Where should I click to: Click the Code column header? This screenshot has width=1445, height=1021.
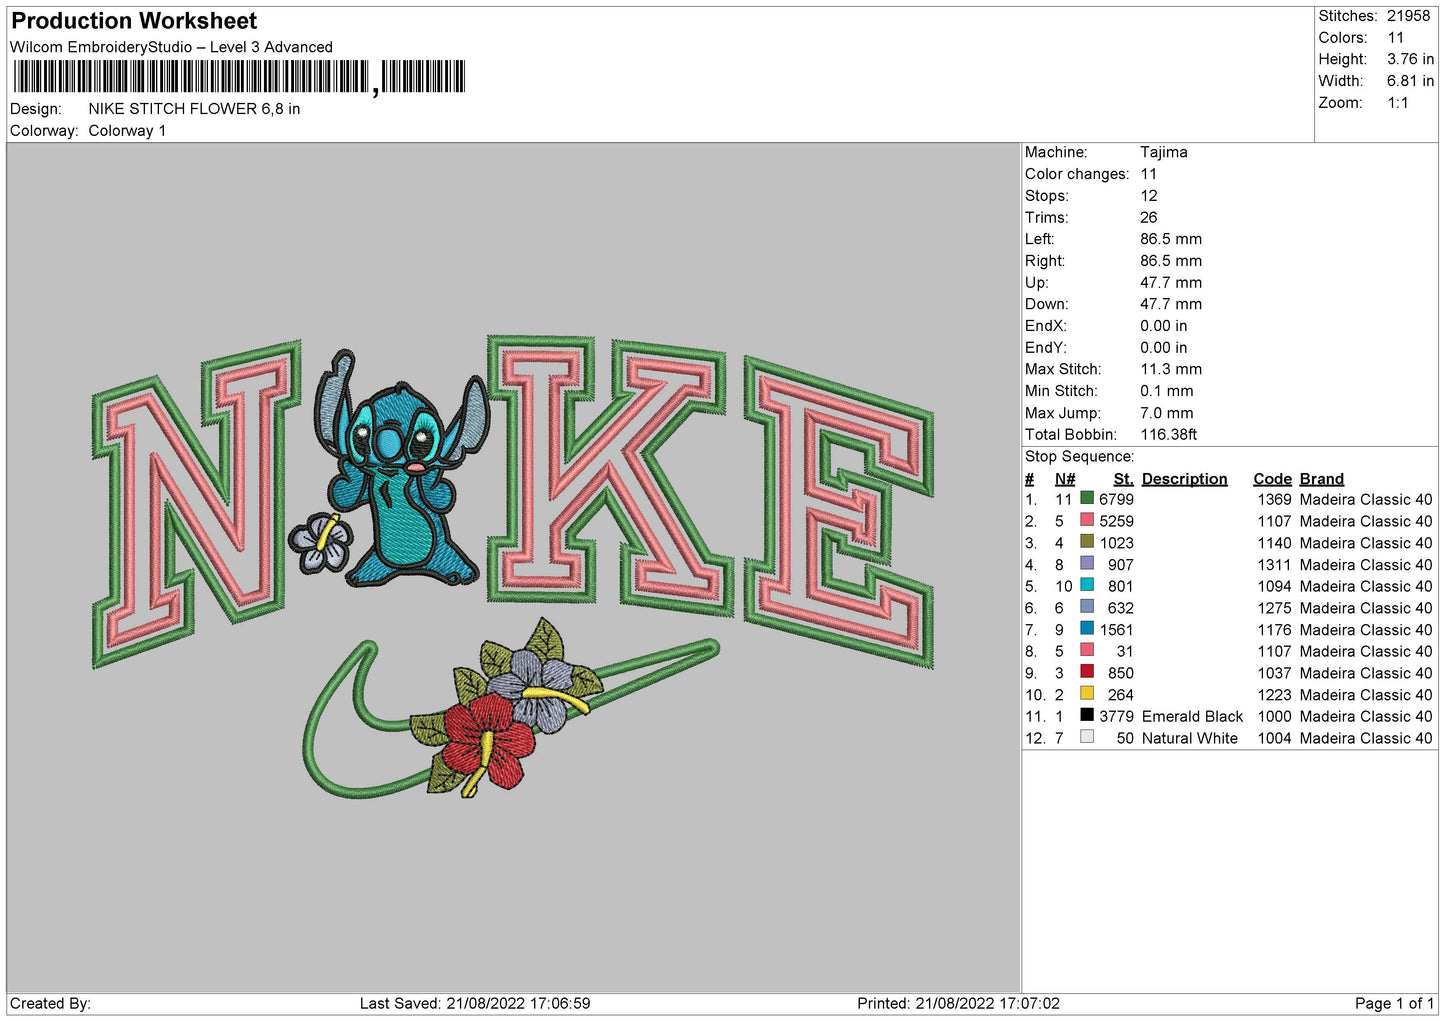1272,479
